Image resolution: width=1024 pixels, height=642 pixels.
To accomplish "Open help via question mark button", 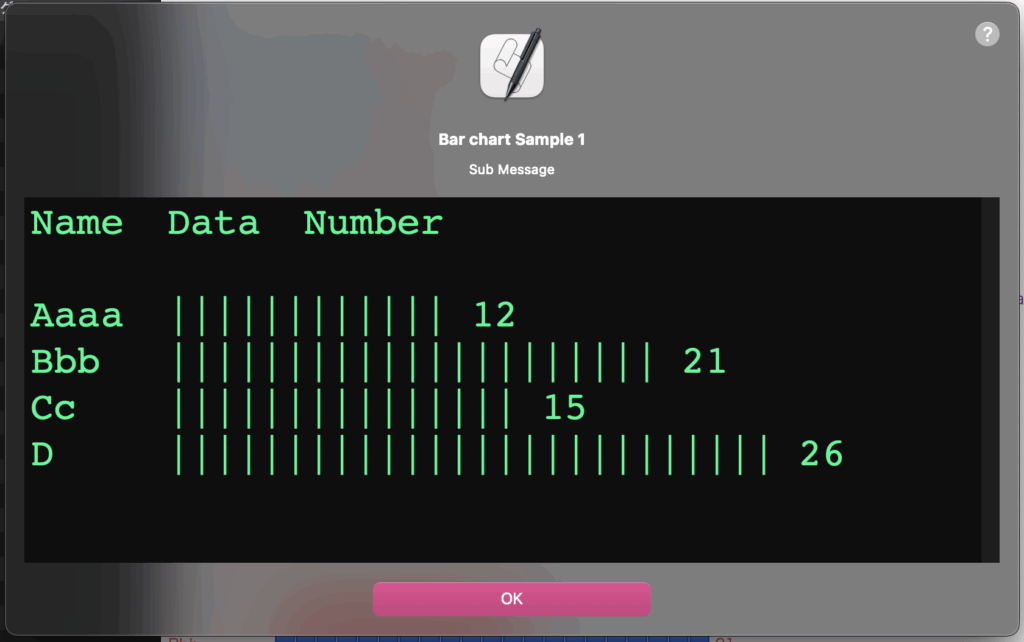I will pos(986,35).
